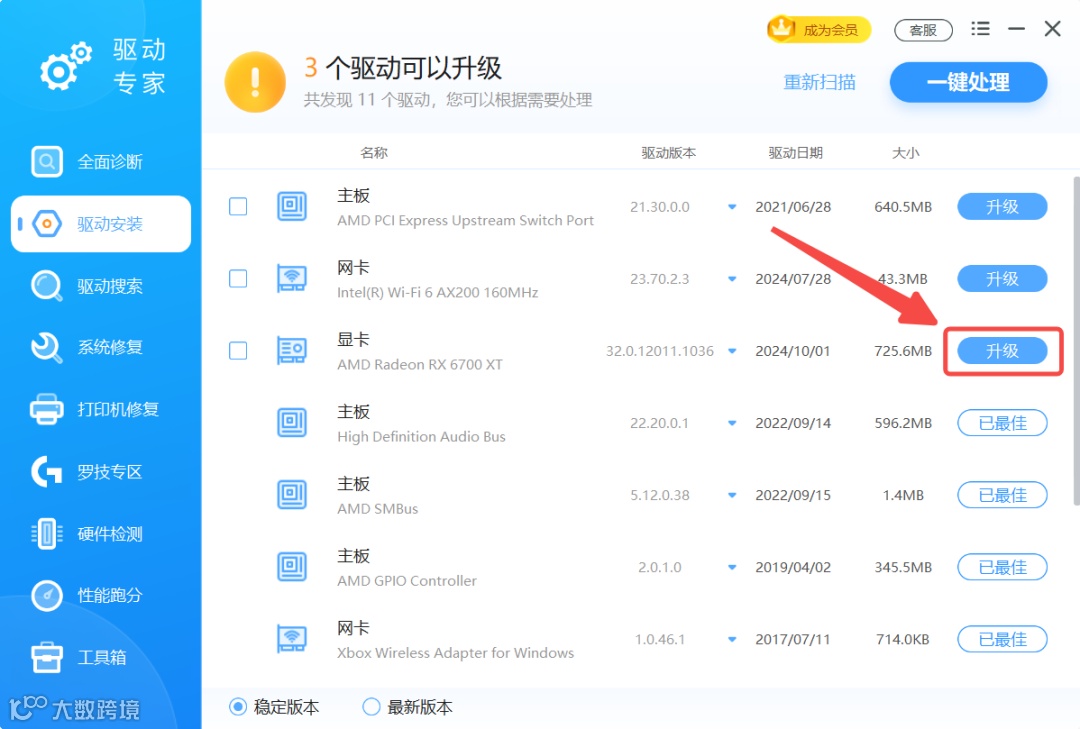Expand version dropdown for 32.0.12011.1036
This screenshot has width=1080, height=729.
tap(732, 351)
